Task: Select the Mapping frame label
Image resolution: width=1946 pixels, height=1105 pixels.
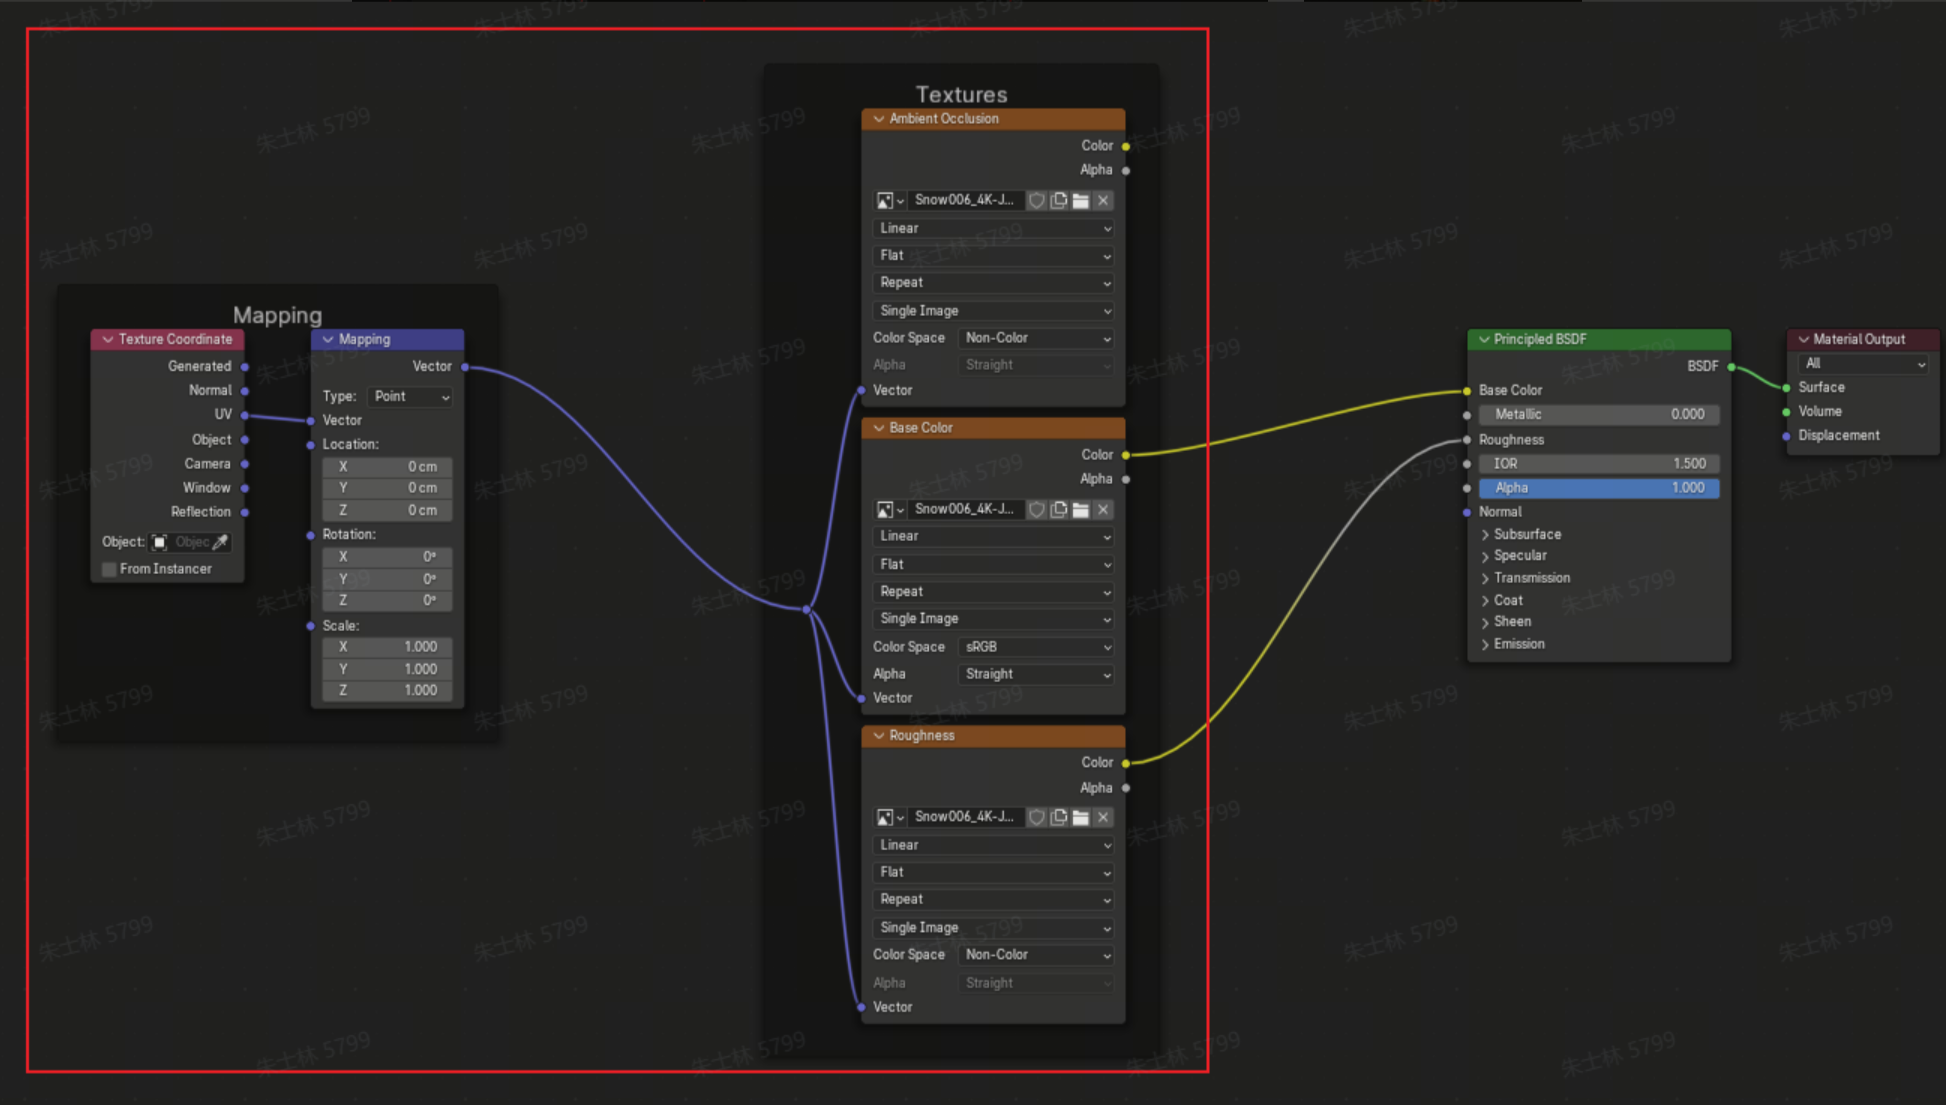Action: [277, 315]
